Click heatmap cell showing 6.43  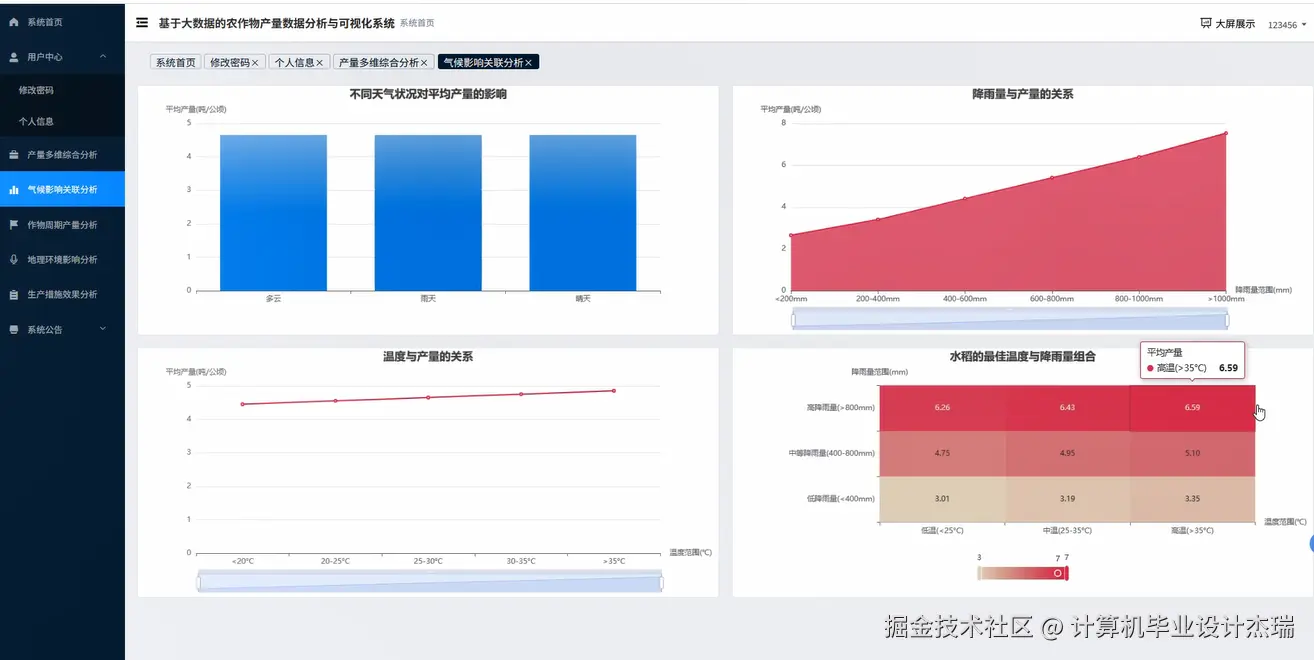(1067, 408)
